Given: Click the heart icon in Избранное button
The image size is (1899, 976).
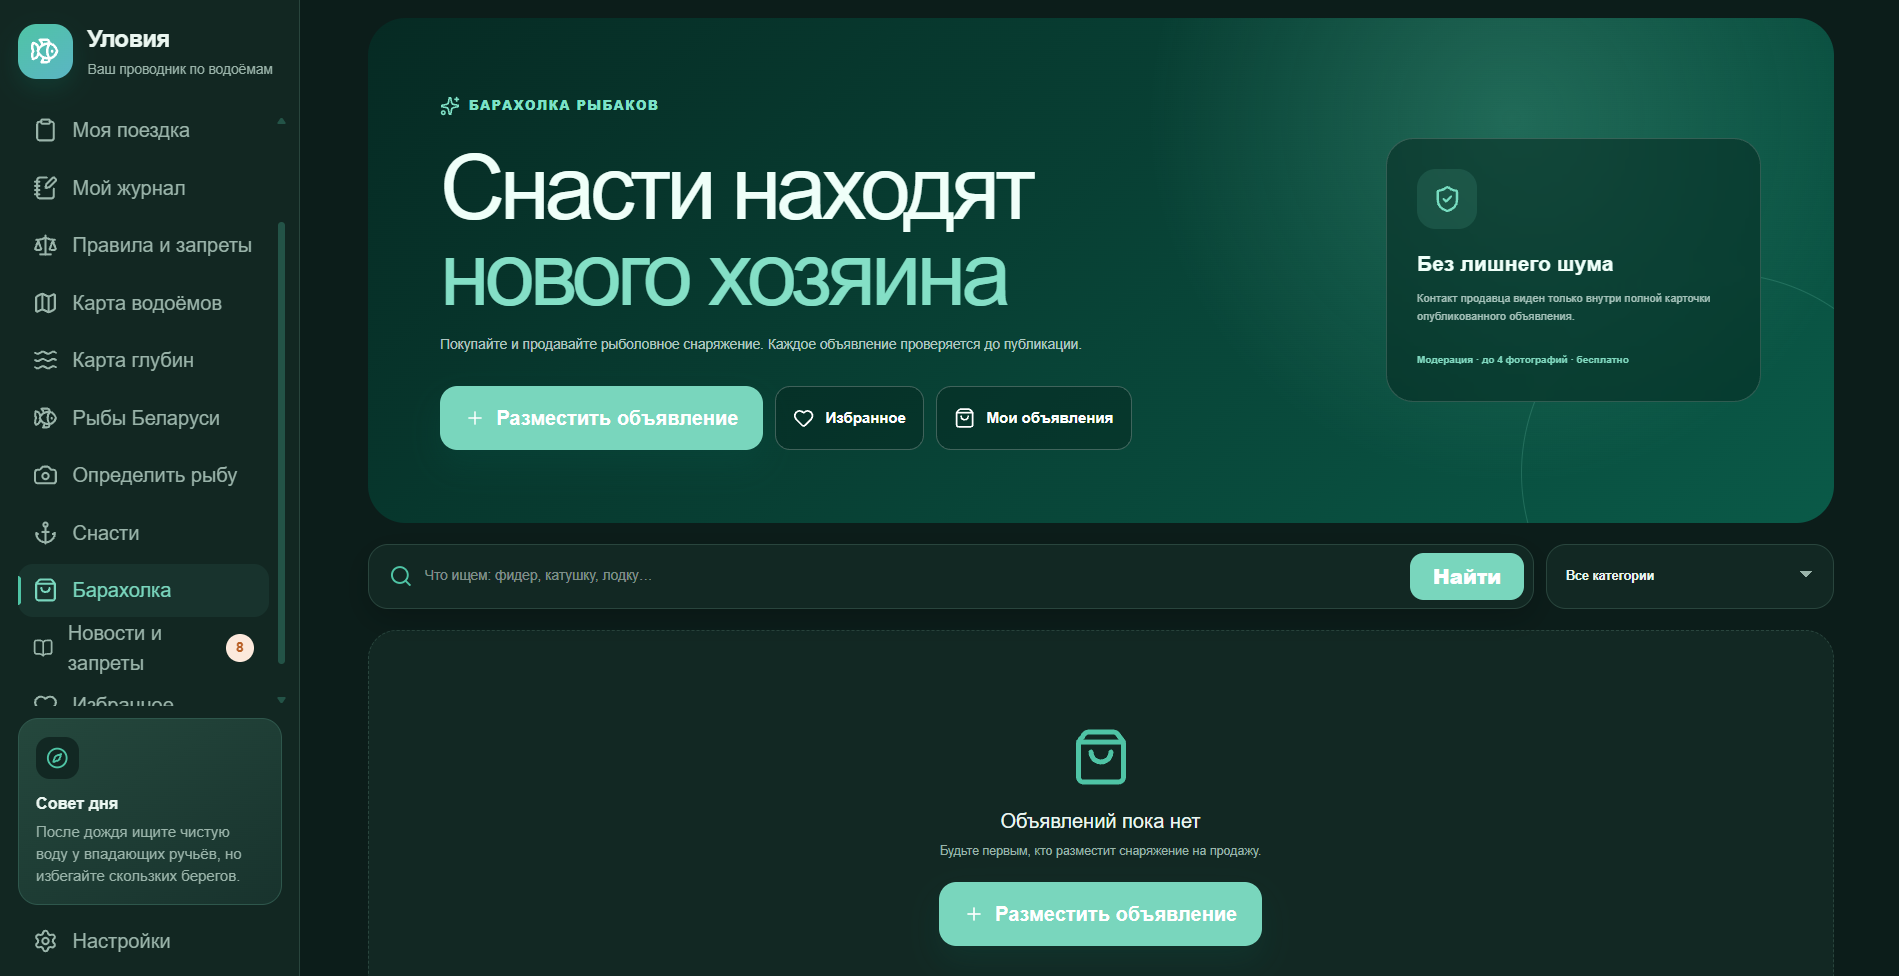Looking at the screenshot, I should pos(803,418).
